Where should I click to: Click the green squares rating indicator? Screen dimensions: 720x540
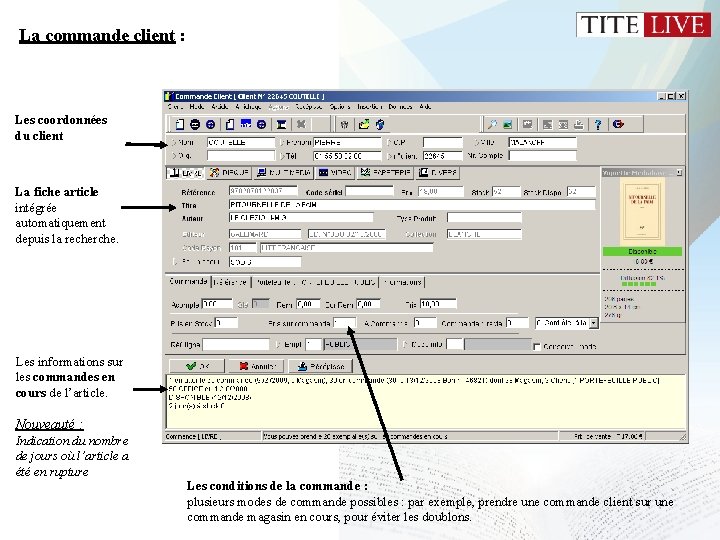639,284
